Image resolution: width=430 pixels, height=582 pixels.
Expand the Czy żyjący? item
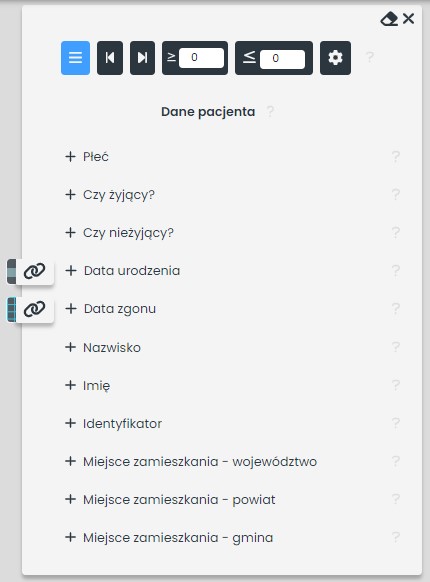pyautogui.click(x=110, y=194)
